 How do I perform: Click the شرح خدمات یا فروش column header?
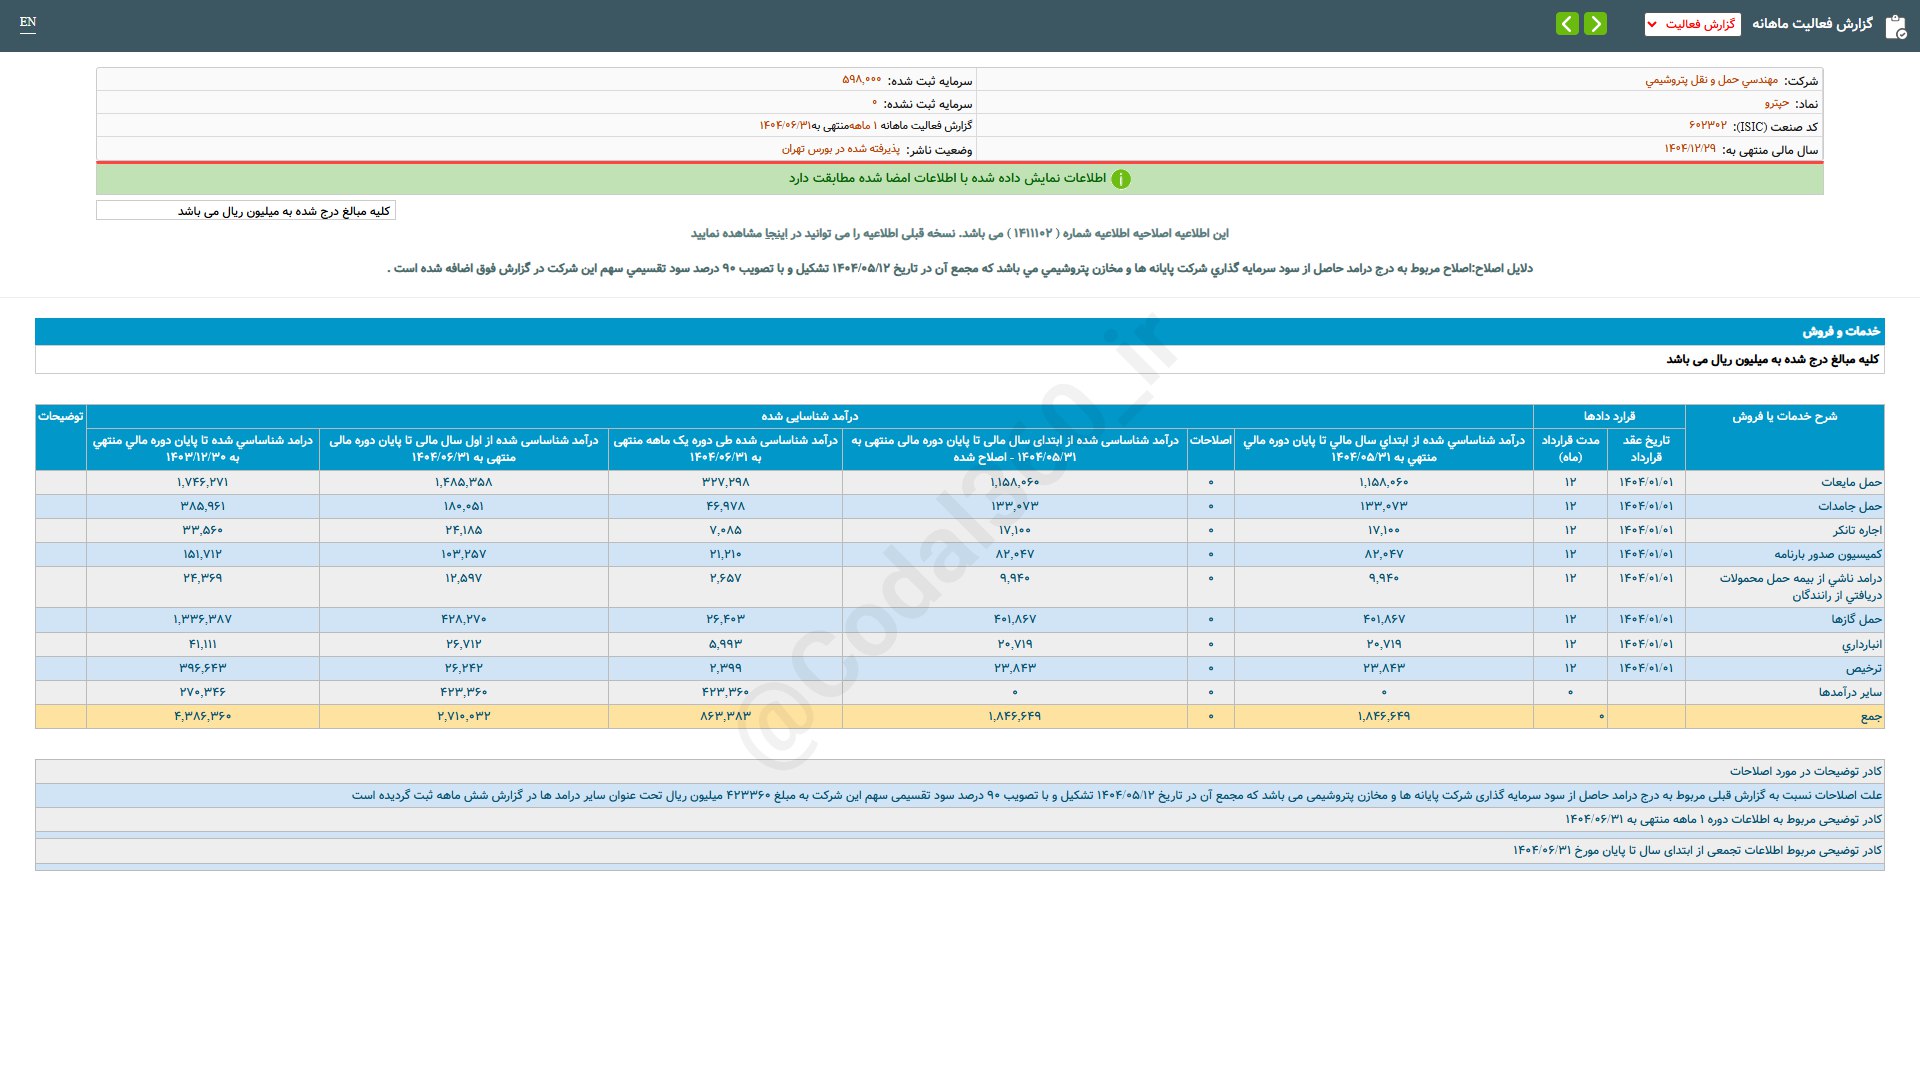[1784, 416]
